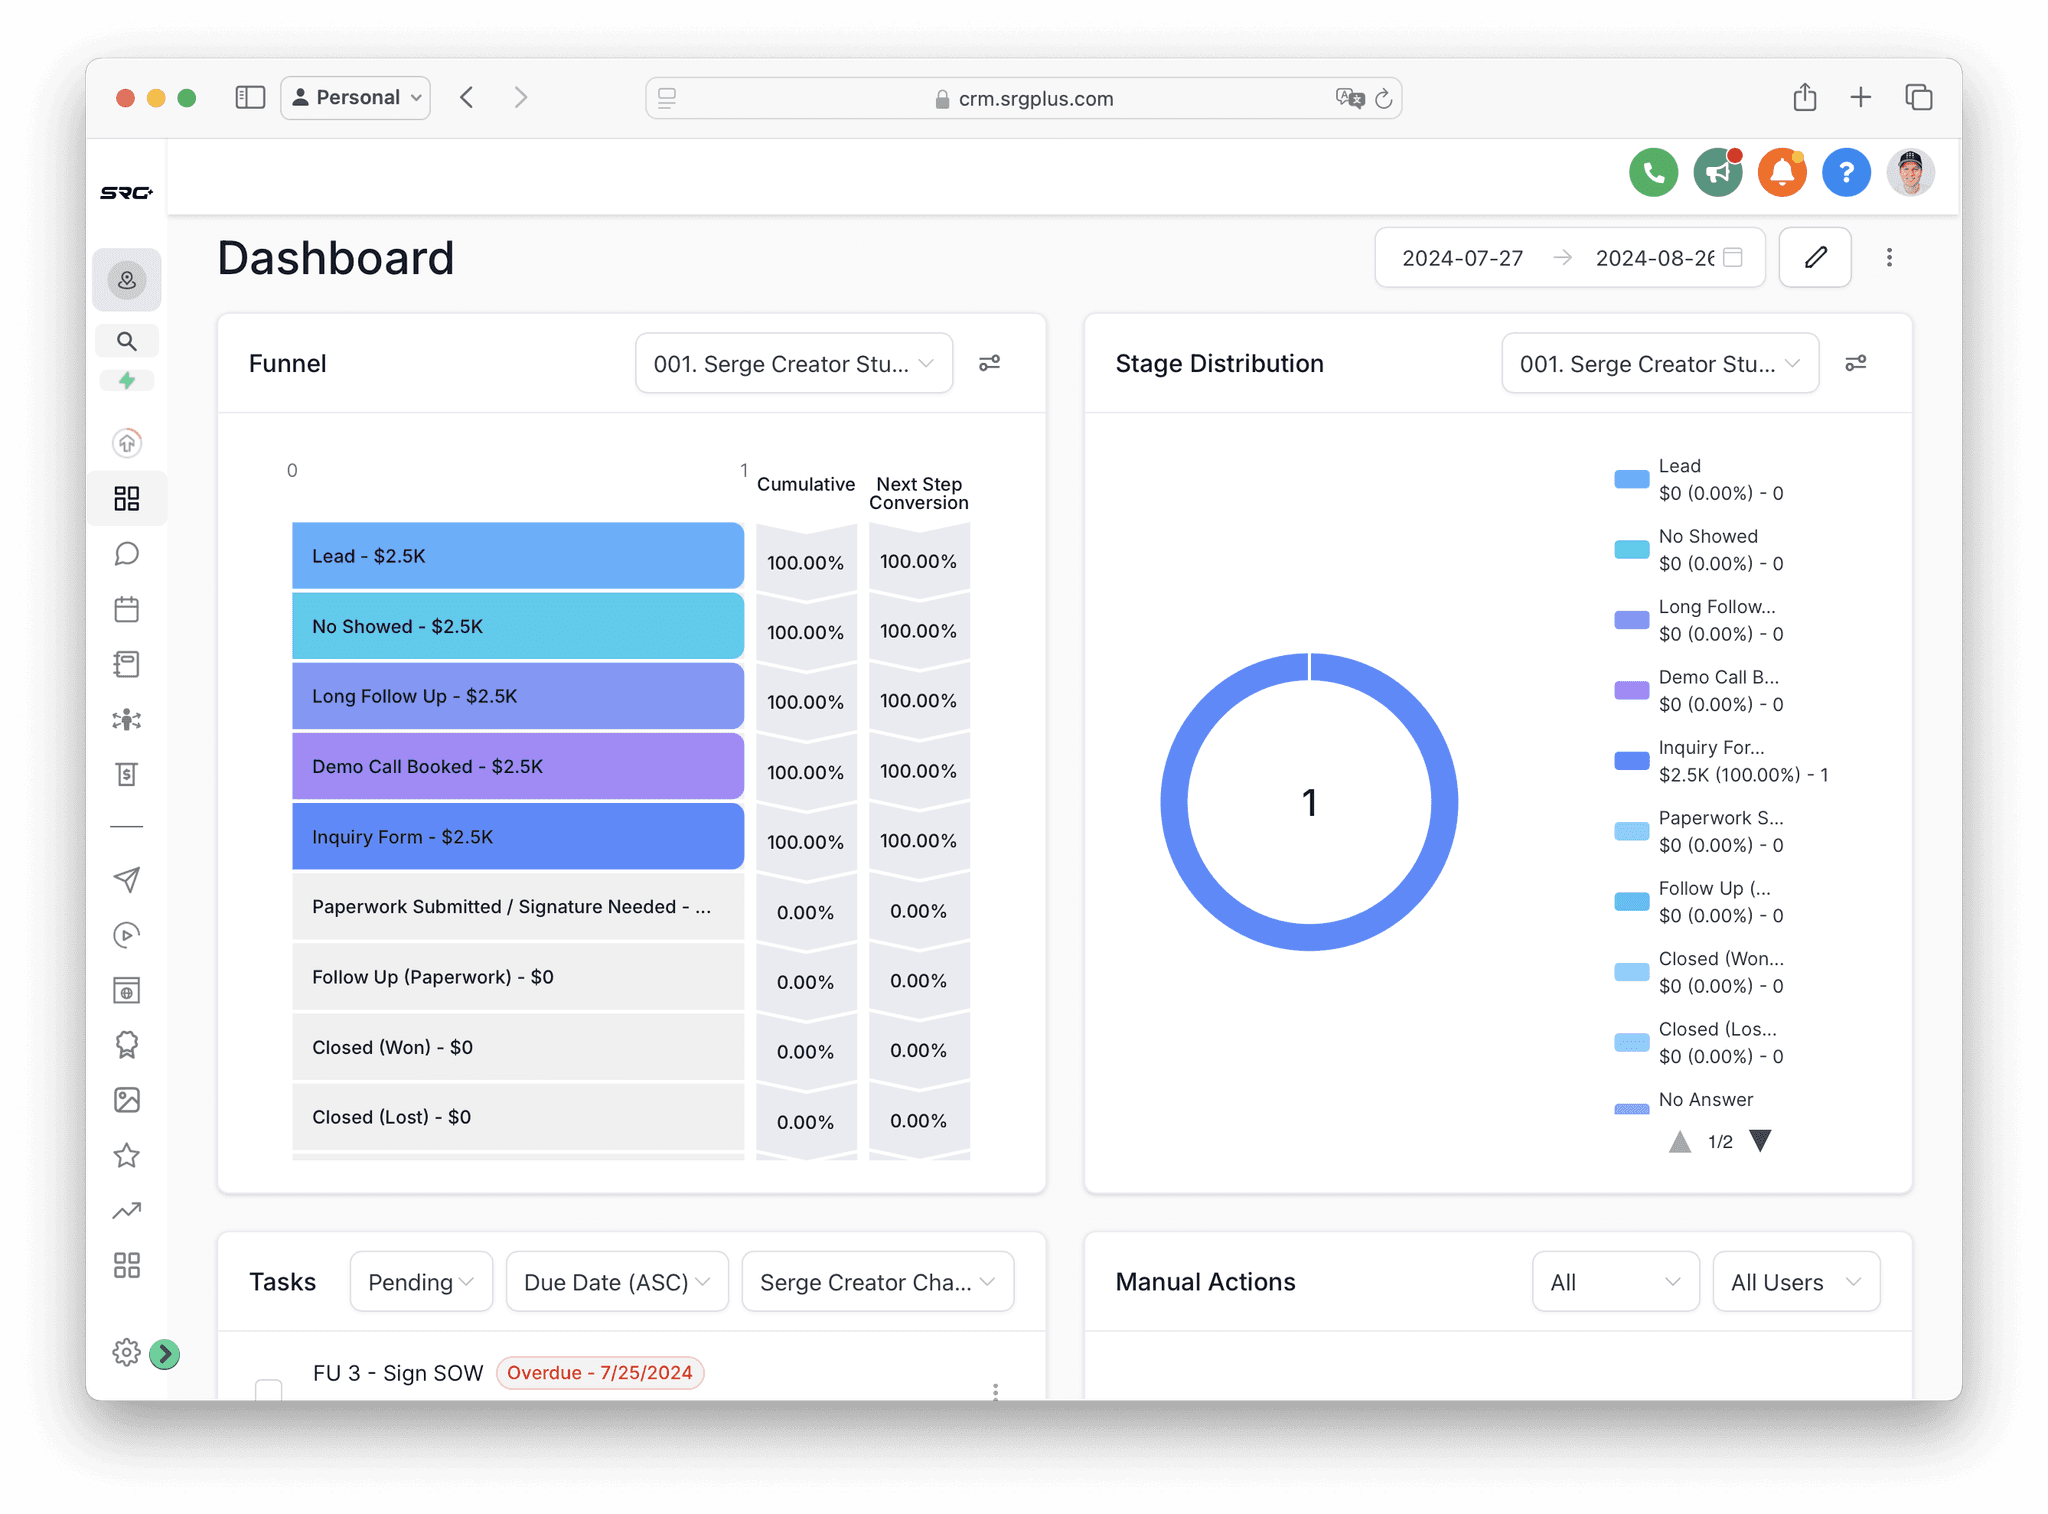Open the megaphone announcements icon
2048x1514 pixels.
click(x=1717, y=173)
